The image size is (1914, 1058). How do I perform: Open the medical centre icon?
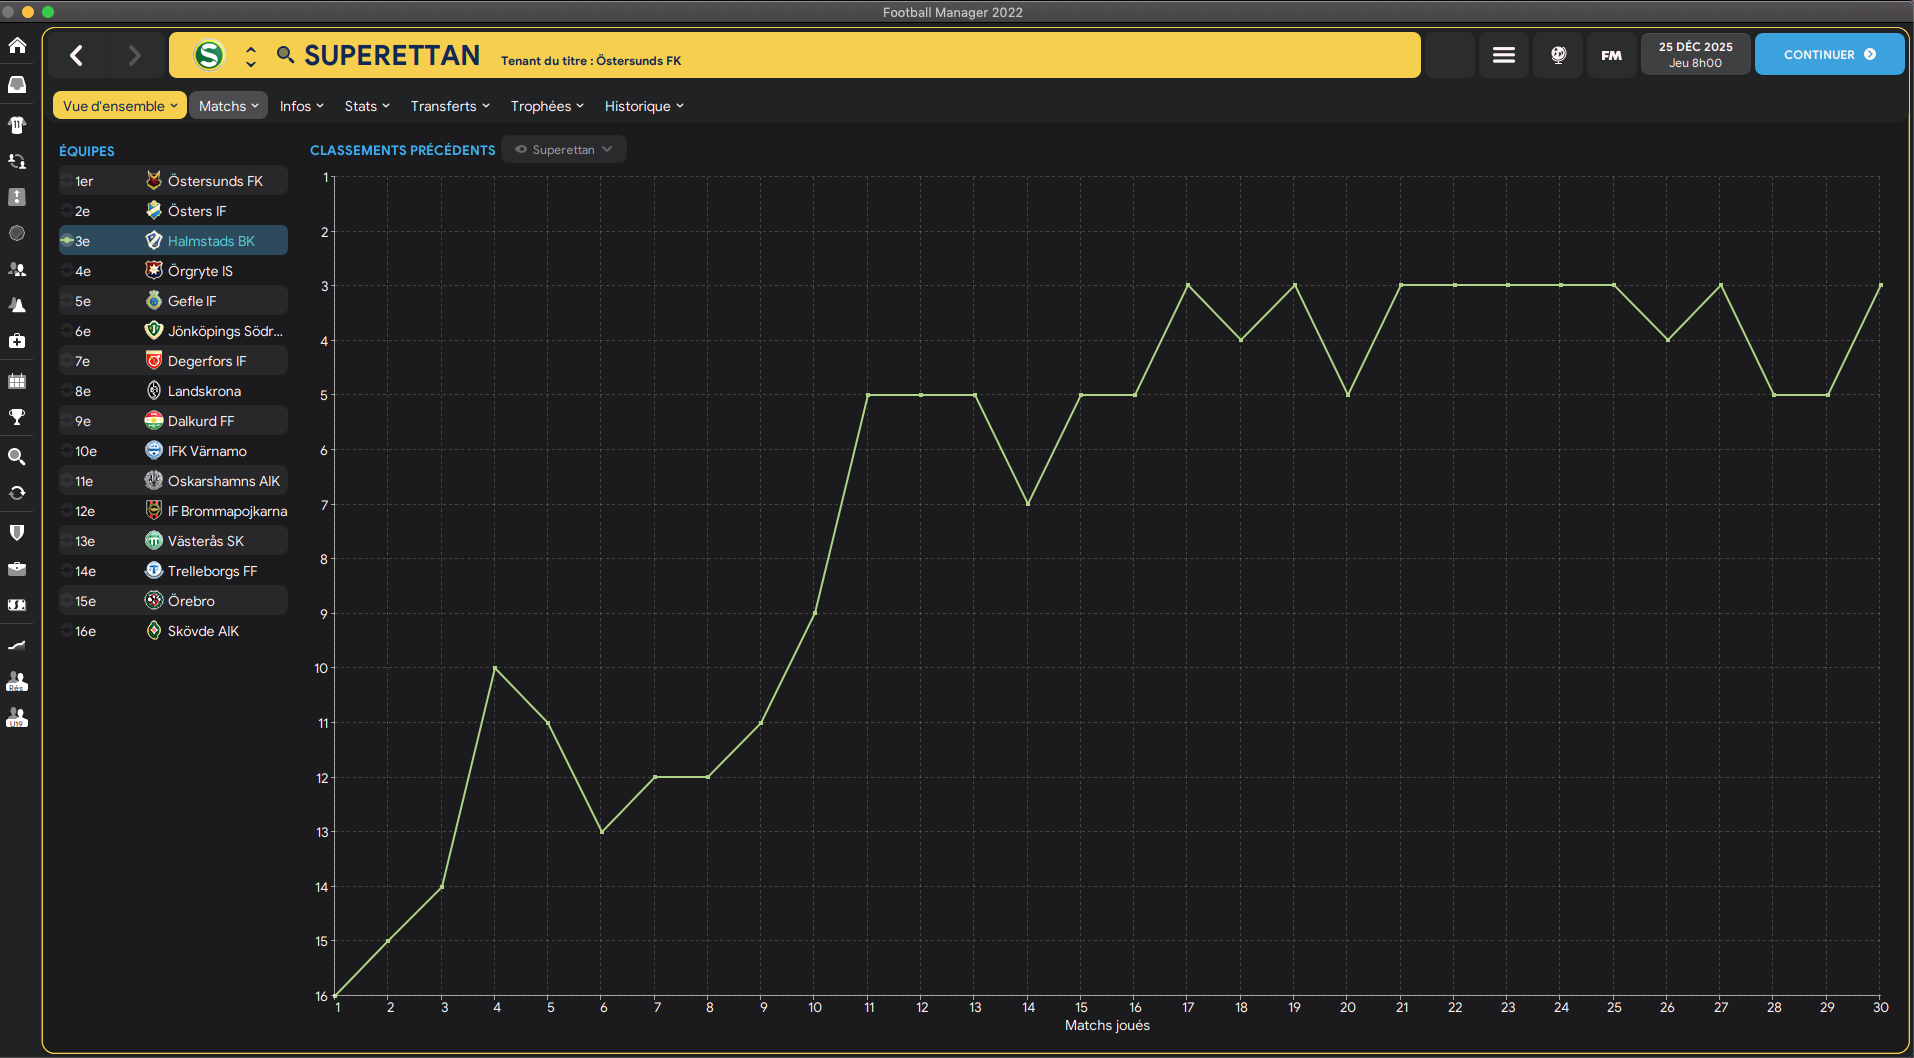point(17,341)
